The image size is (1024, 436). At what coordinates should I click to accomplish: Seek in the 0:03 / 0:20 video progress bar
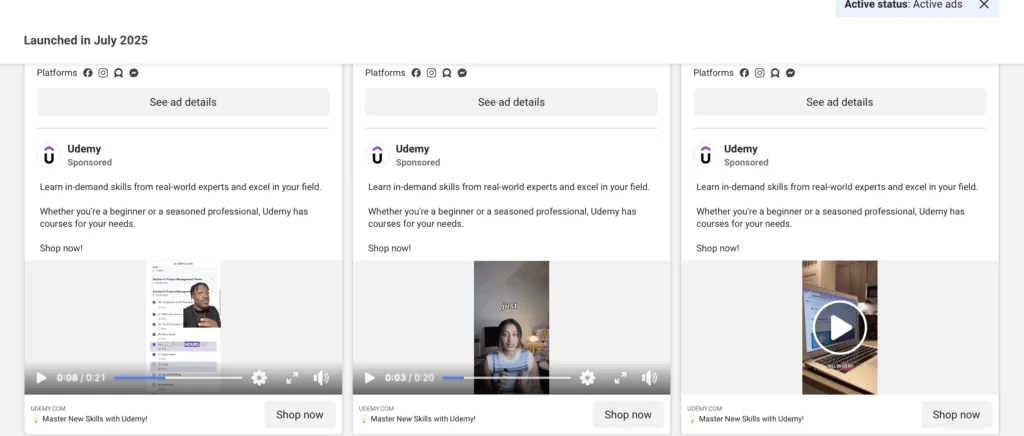(x=506, y=378)
